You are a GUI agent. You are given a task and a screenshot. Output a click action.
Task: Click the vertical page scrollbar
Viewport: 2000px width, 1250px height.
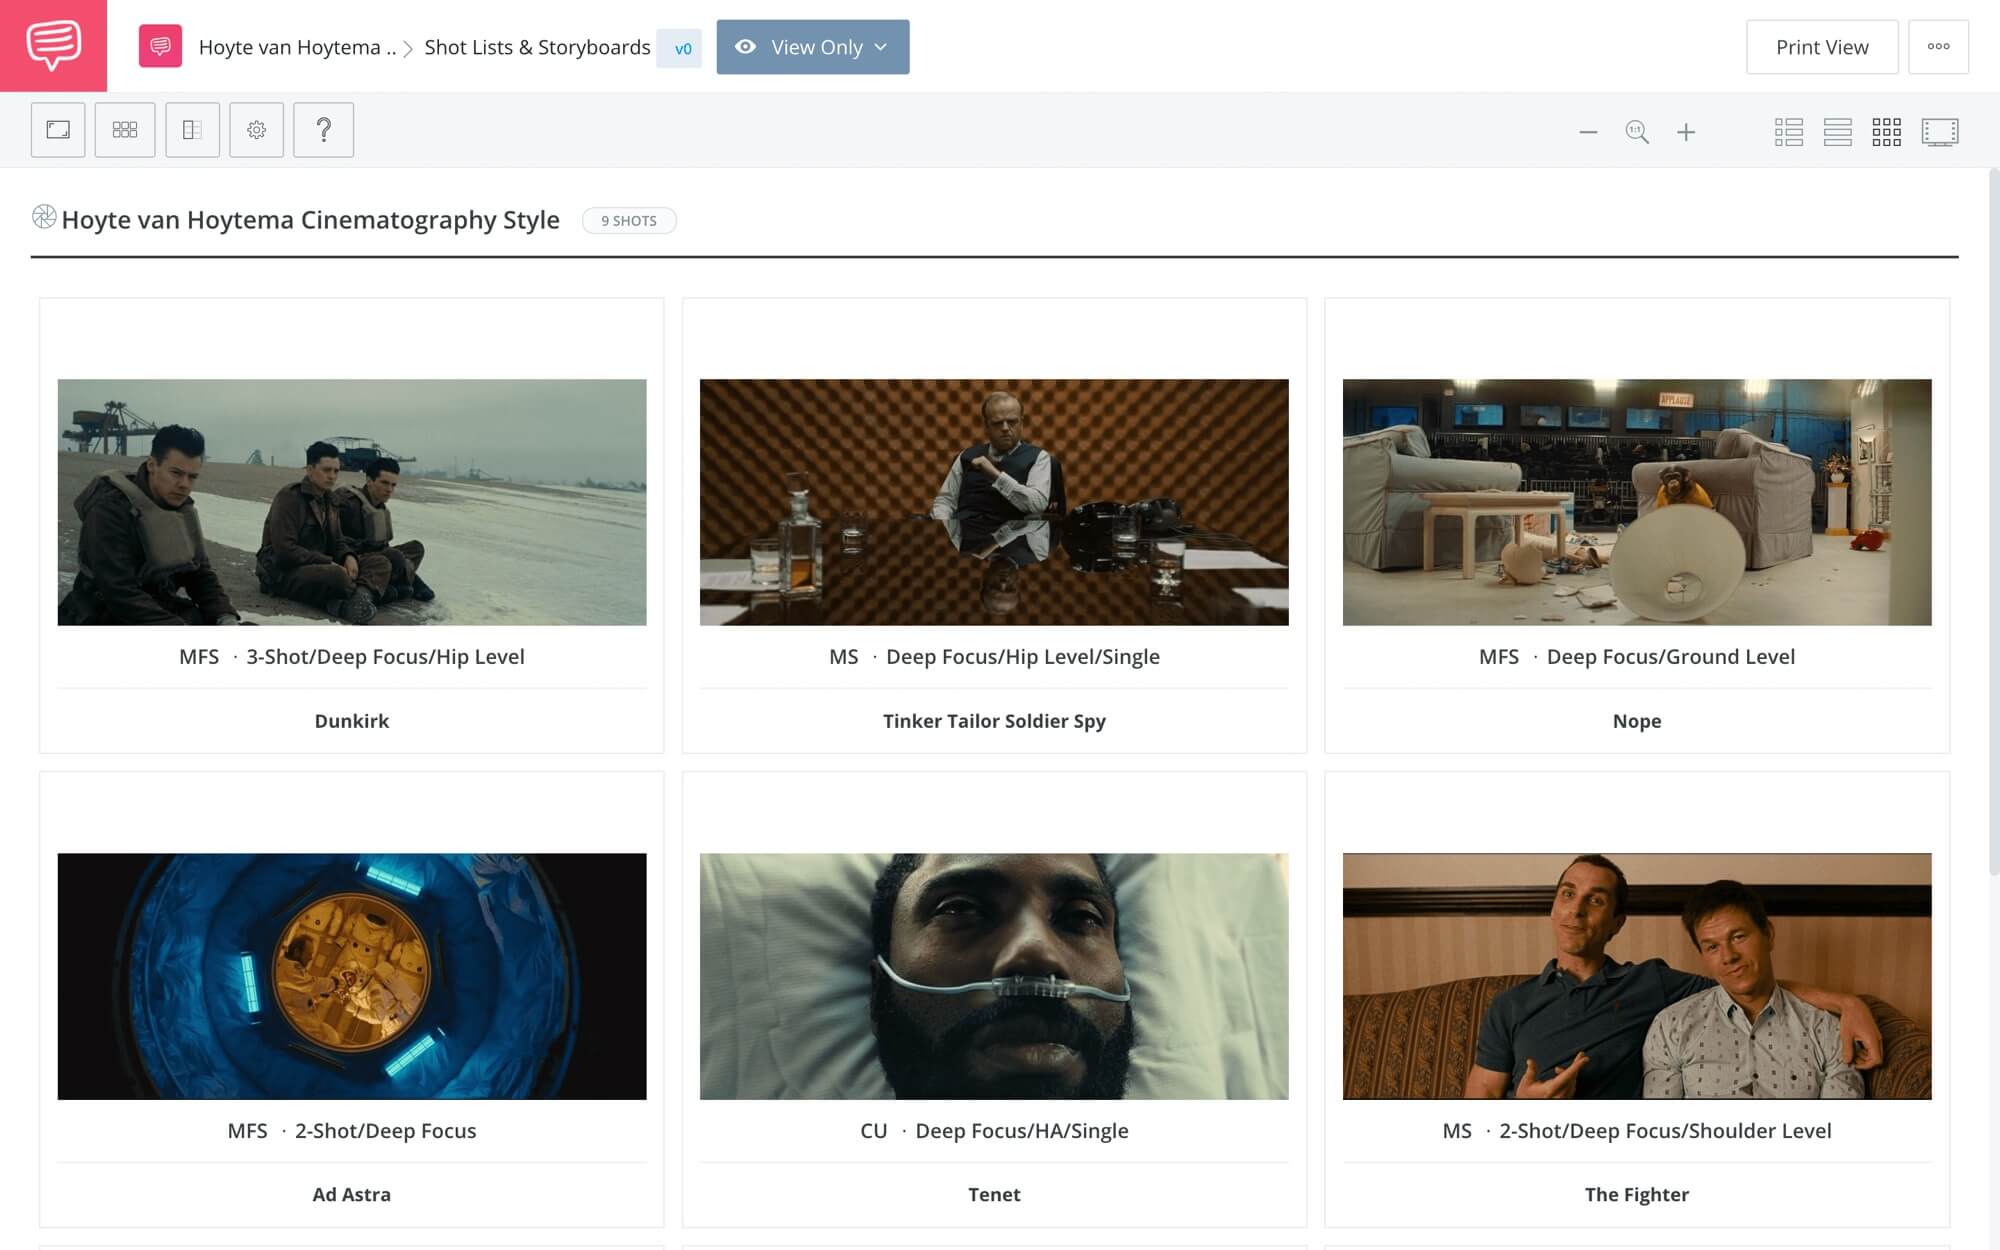1994,520
